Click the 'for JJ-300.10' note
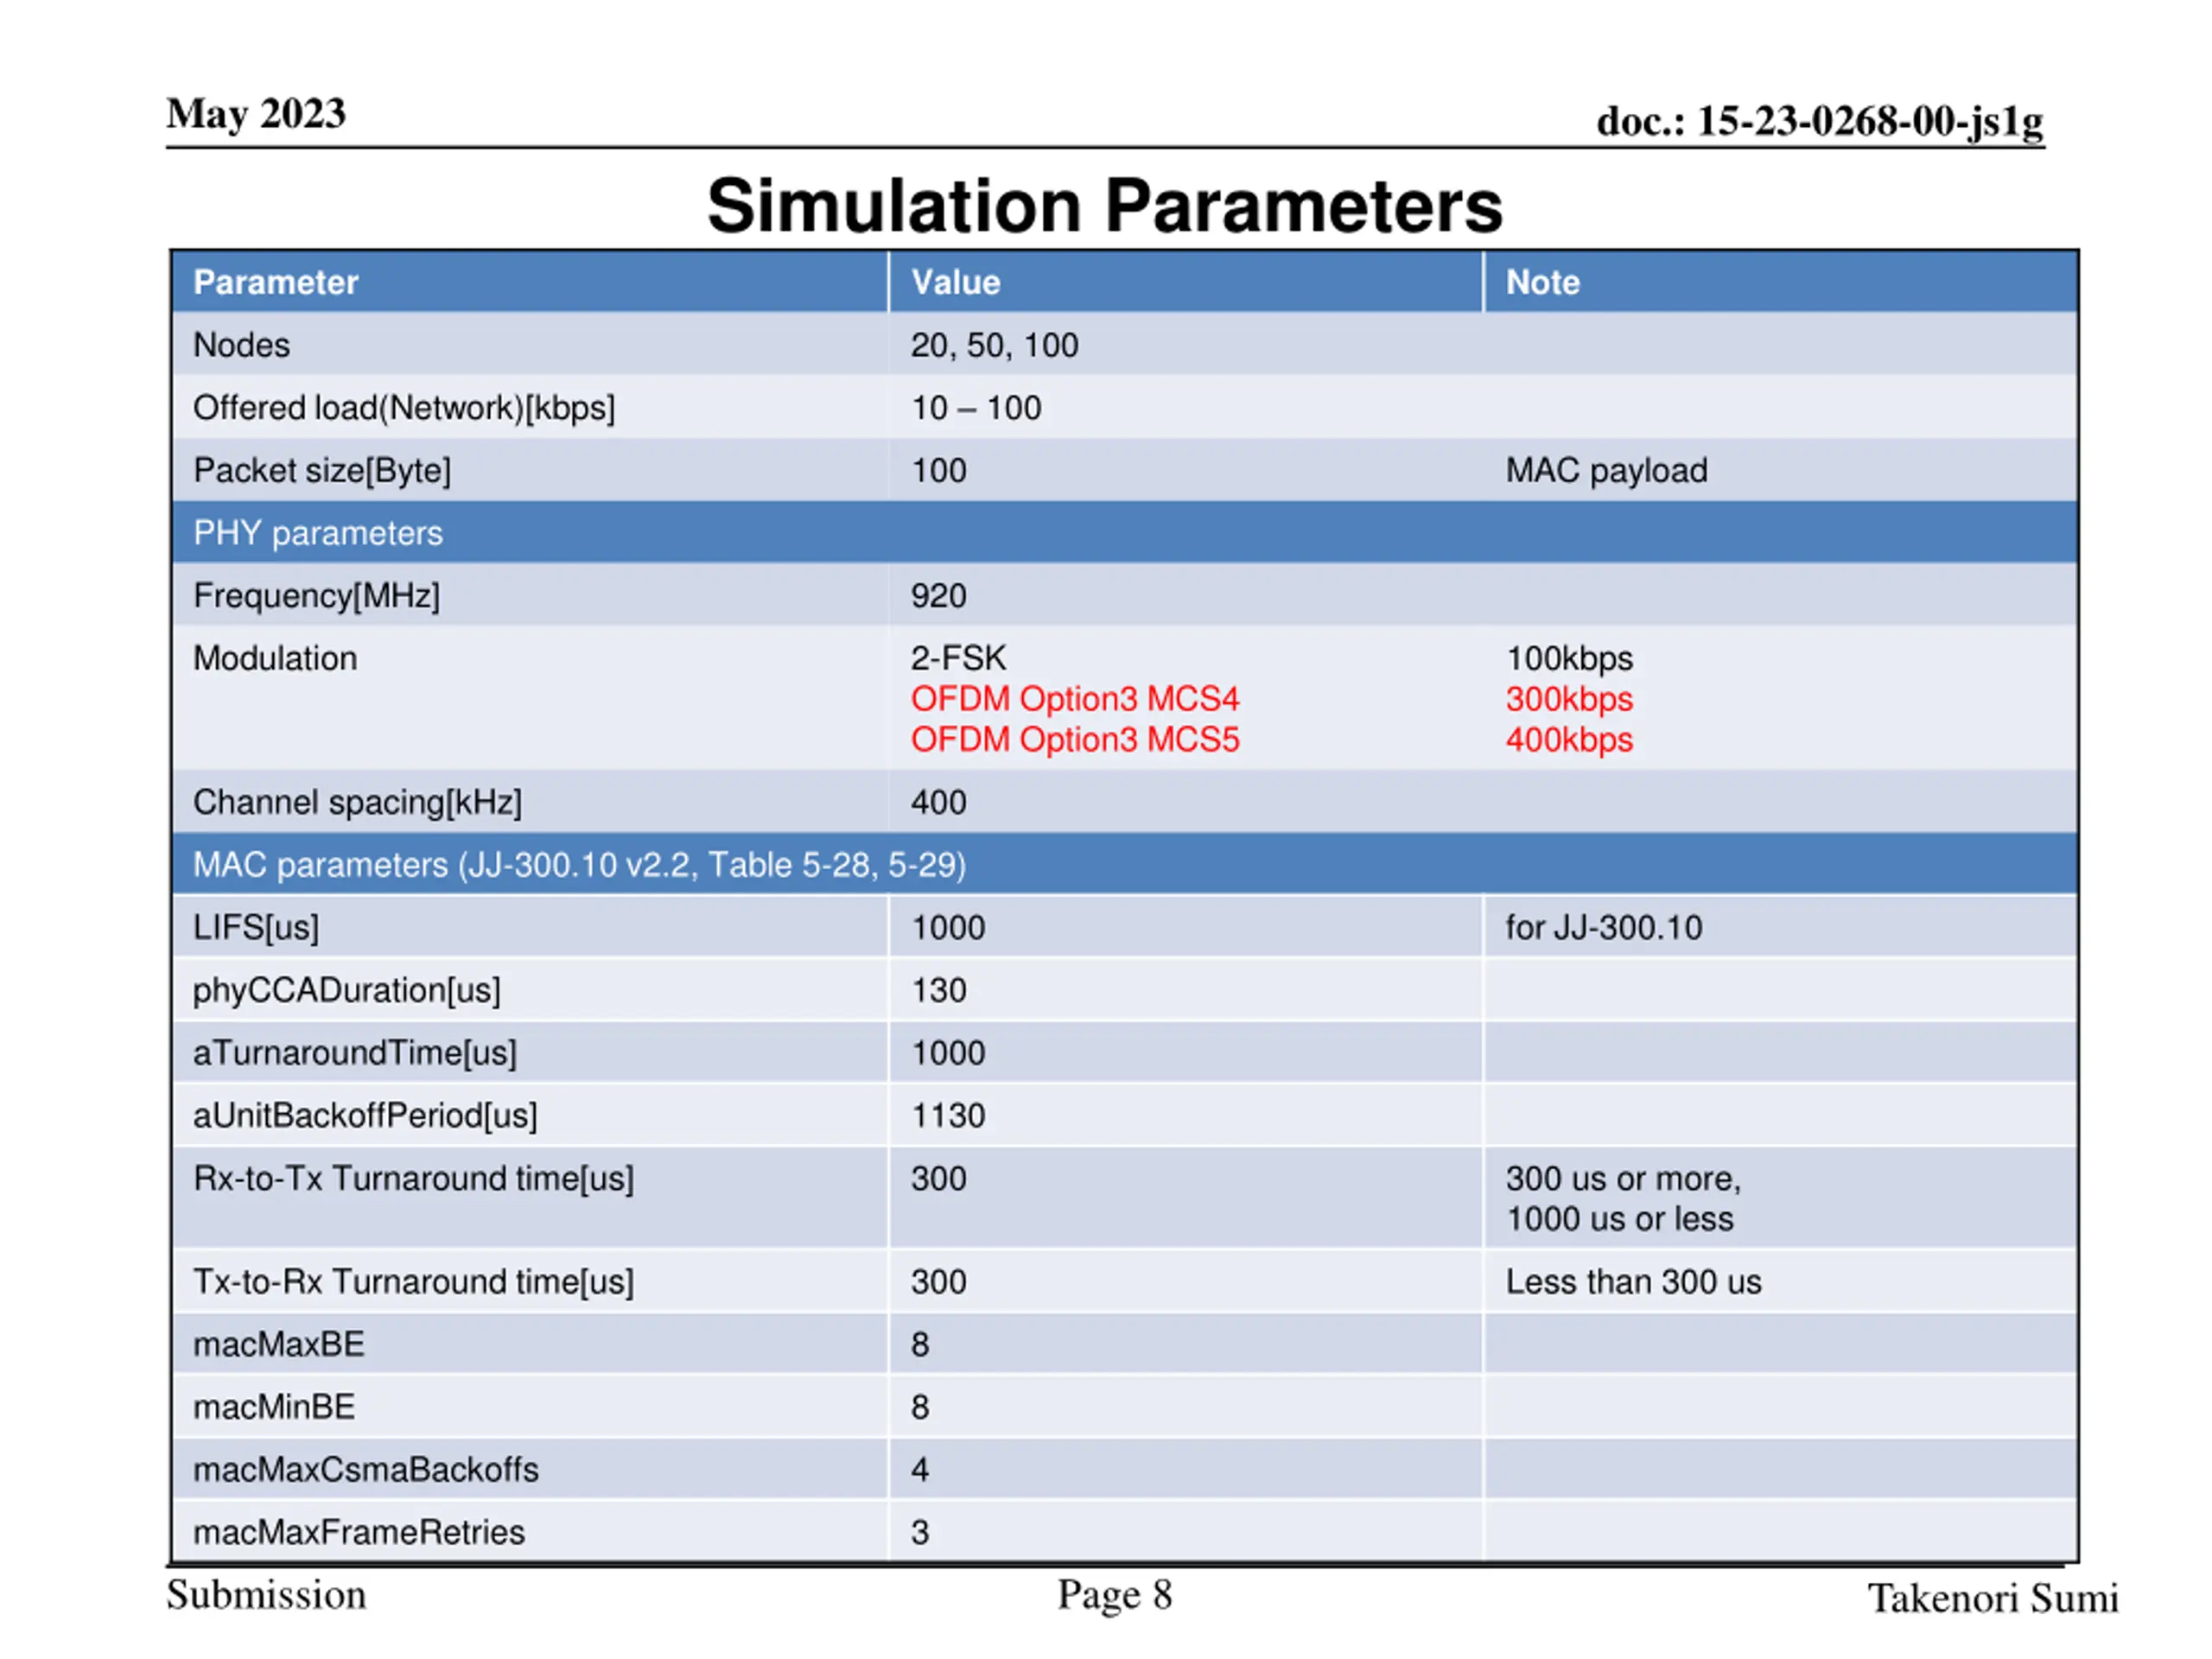 (x=1604, y=927)
